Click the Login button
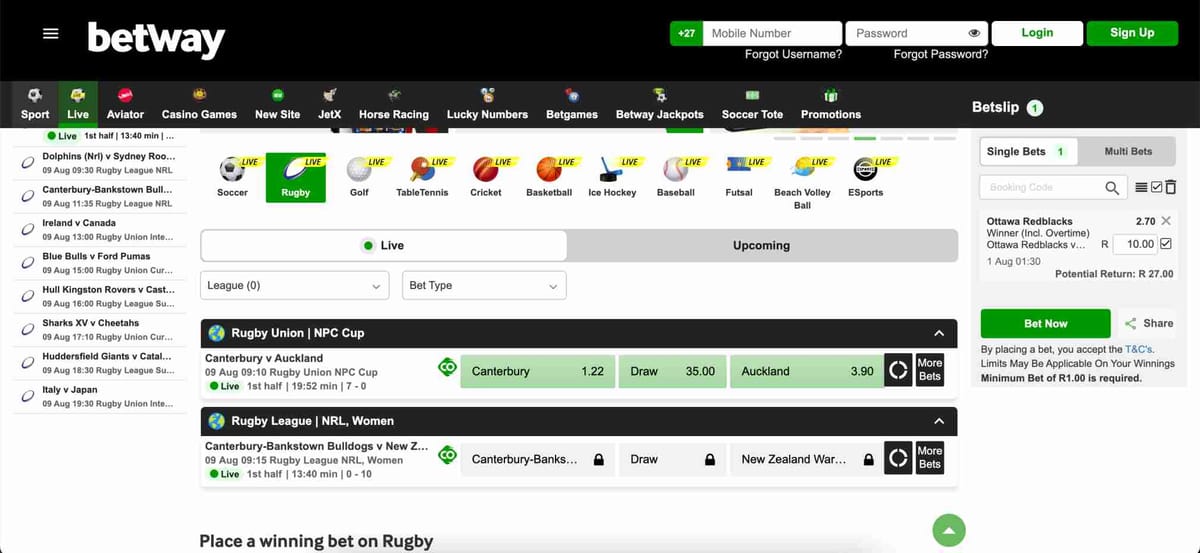 (1037, 33)
